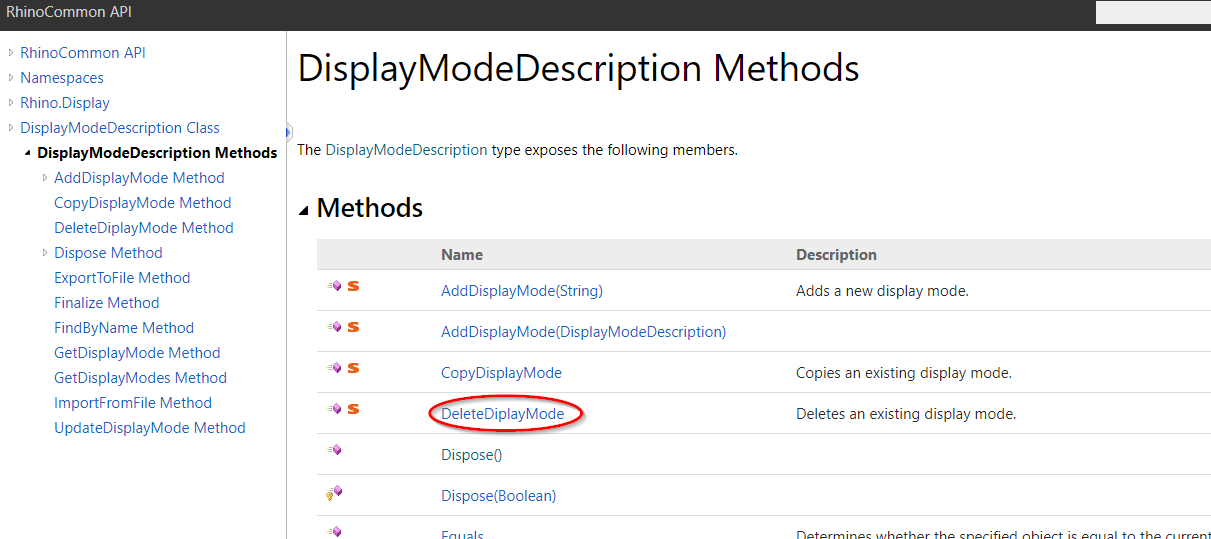
Task: Open DeleteDiplayMode Method sidebar link
Action: (144, 228)
